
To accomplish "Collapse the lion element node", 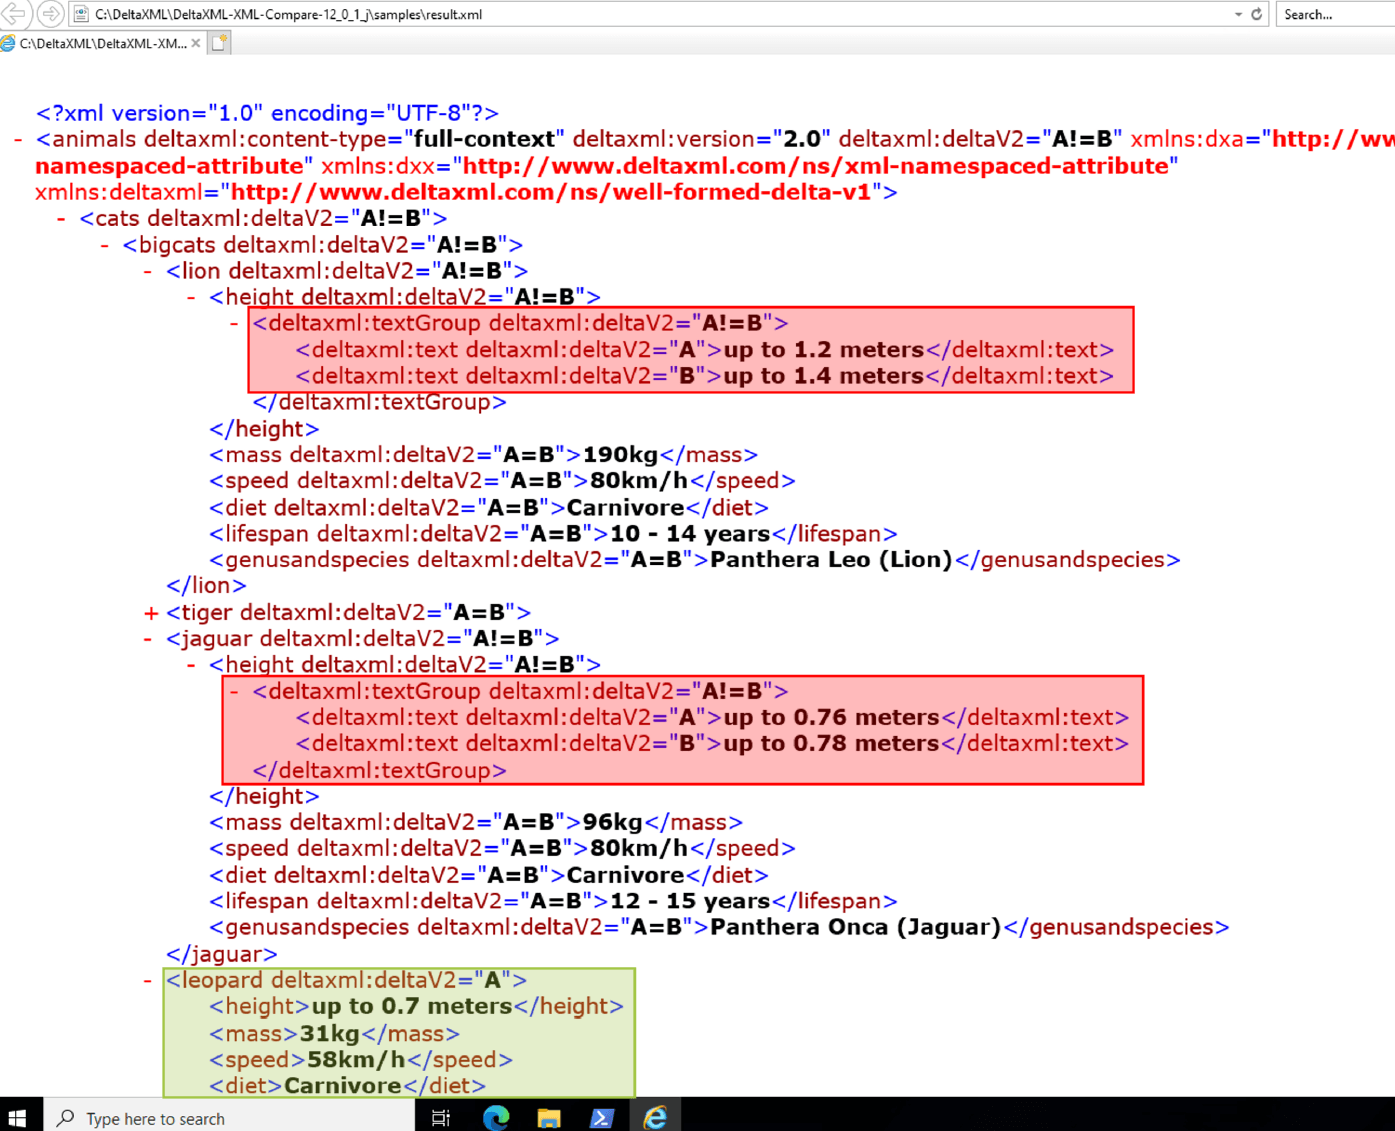I will pyautogui.click(x=148, y=271).
